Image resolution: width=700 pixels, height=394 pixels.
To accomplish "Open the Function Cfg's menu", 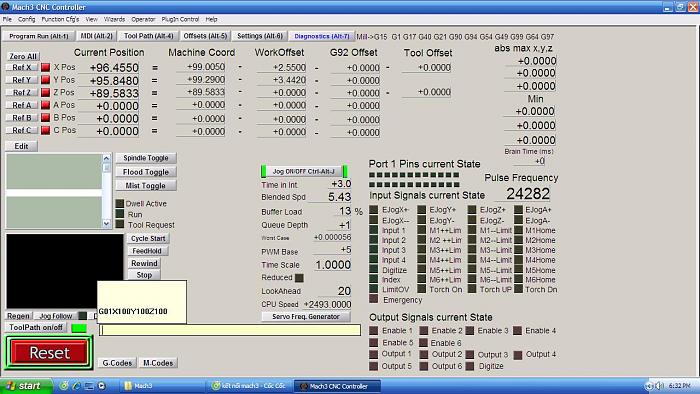I will (60, 19).
